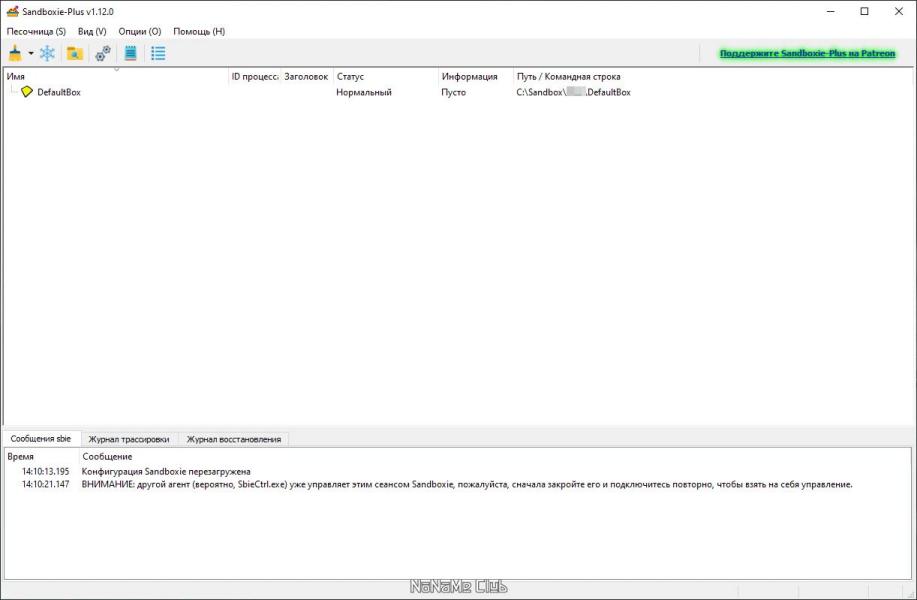This screenshot has width=917, height=600.
Task: Click the yellow sandbox icon beside DefaultBox
Action: [x=27, y=92]
